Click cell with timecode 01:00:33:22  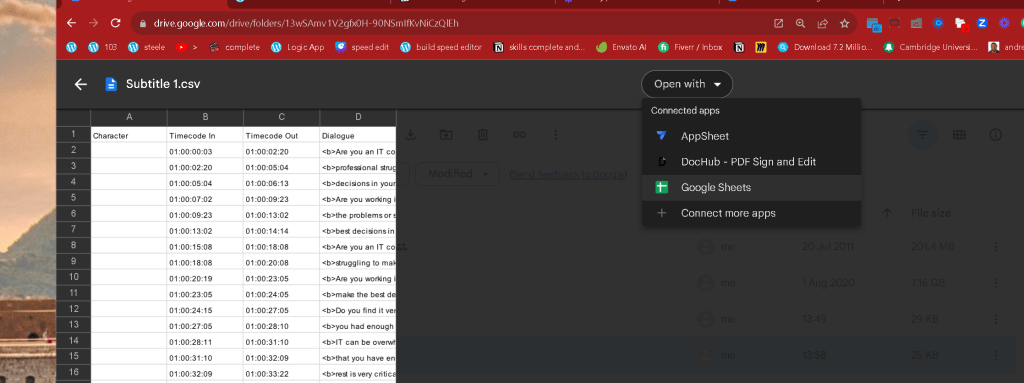click(x=281, y=373)
